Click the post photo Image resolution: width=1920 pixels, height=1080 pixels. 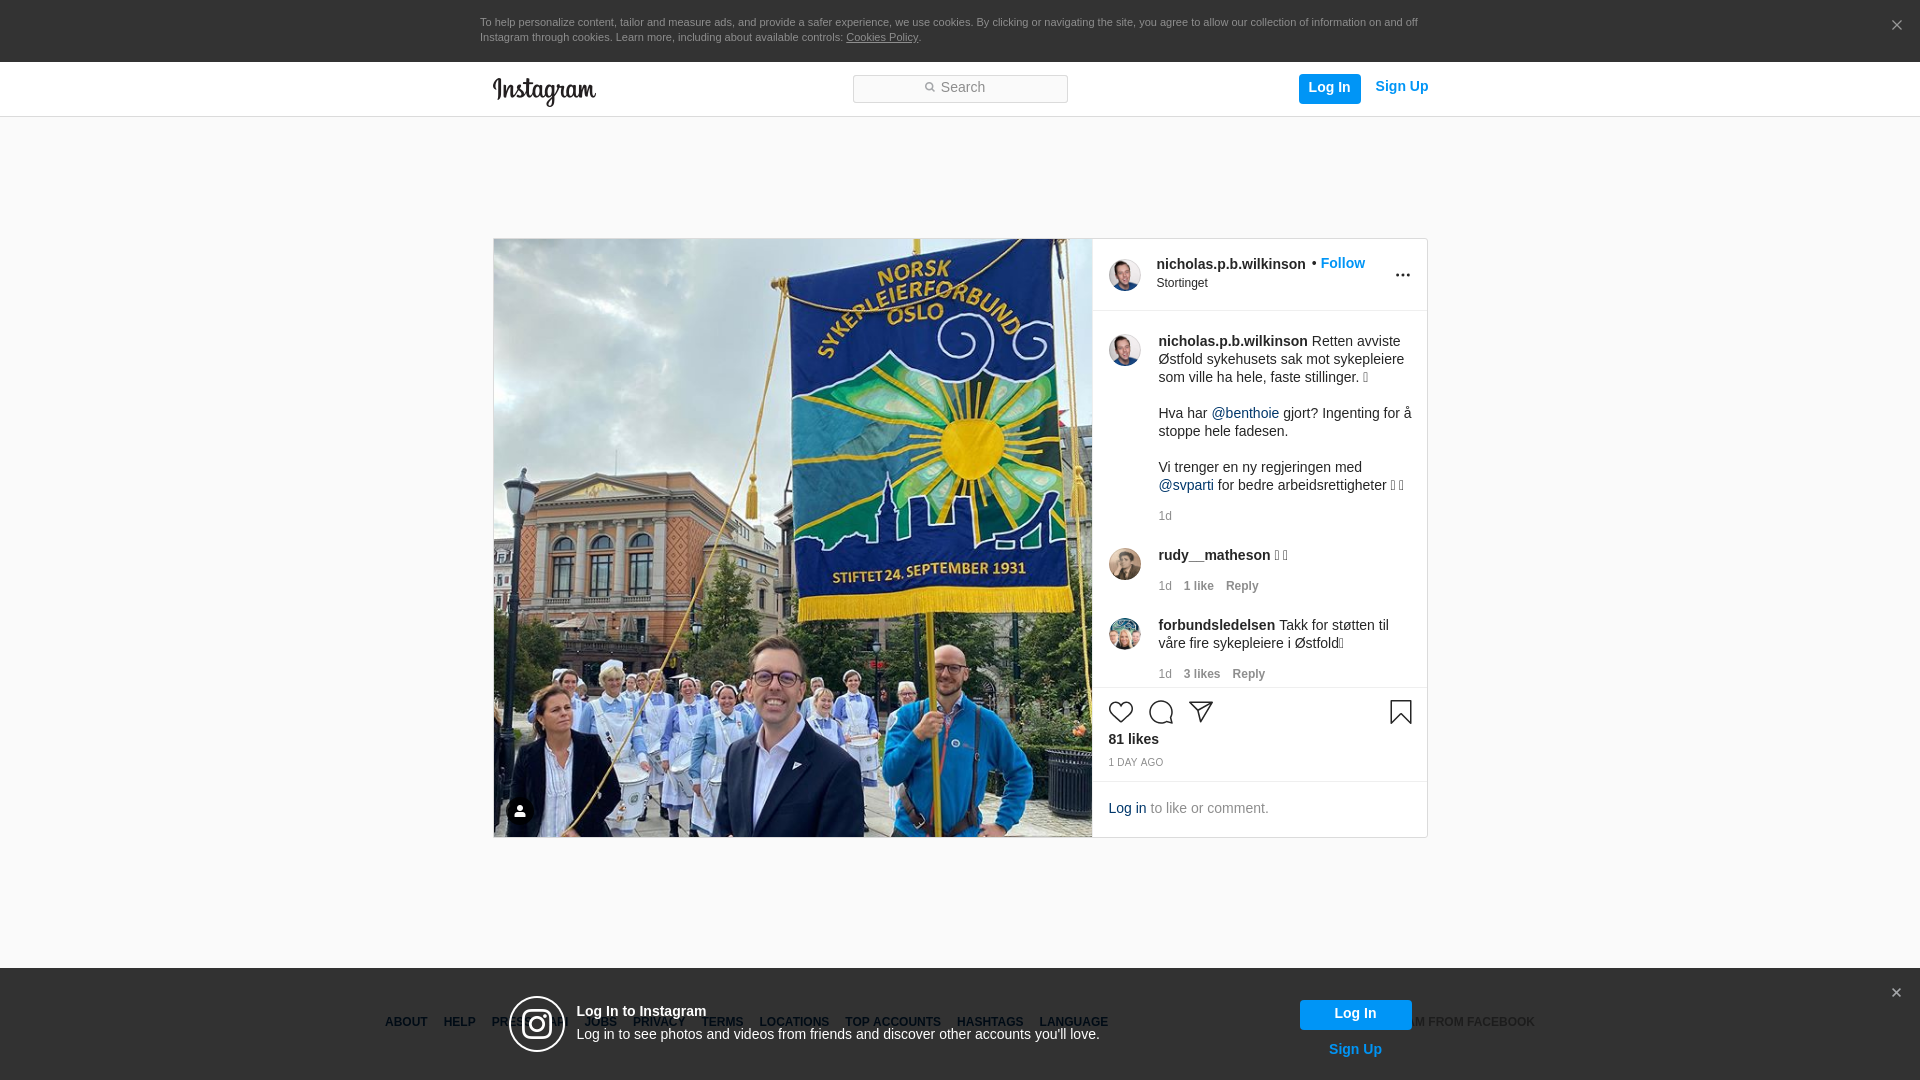[x=792, y=538]
